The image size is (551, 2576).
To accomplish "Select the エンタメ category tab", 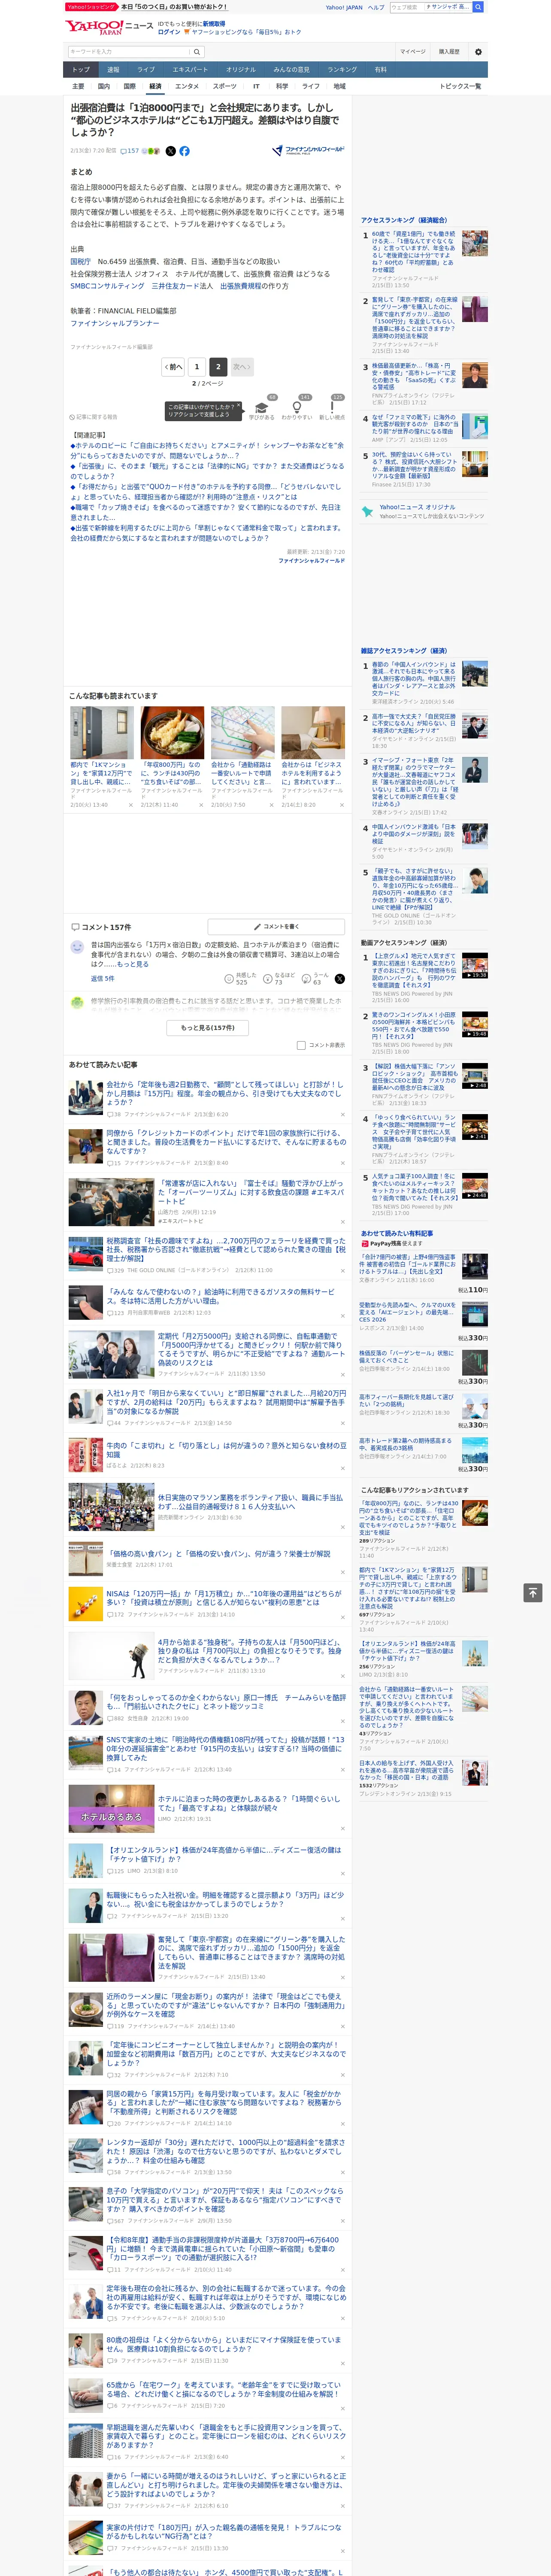I will (187, 86).
